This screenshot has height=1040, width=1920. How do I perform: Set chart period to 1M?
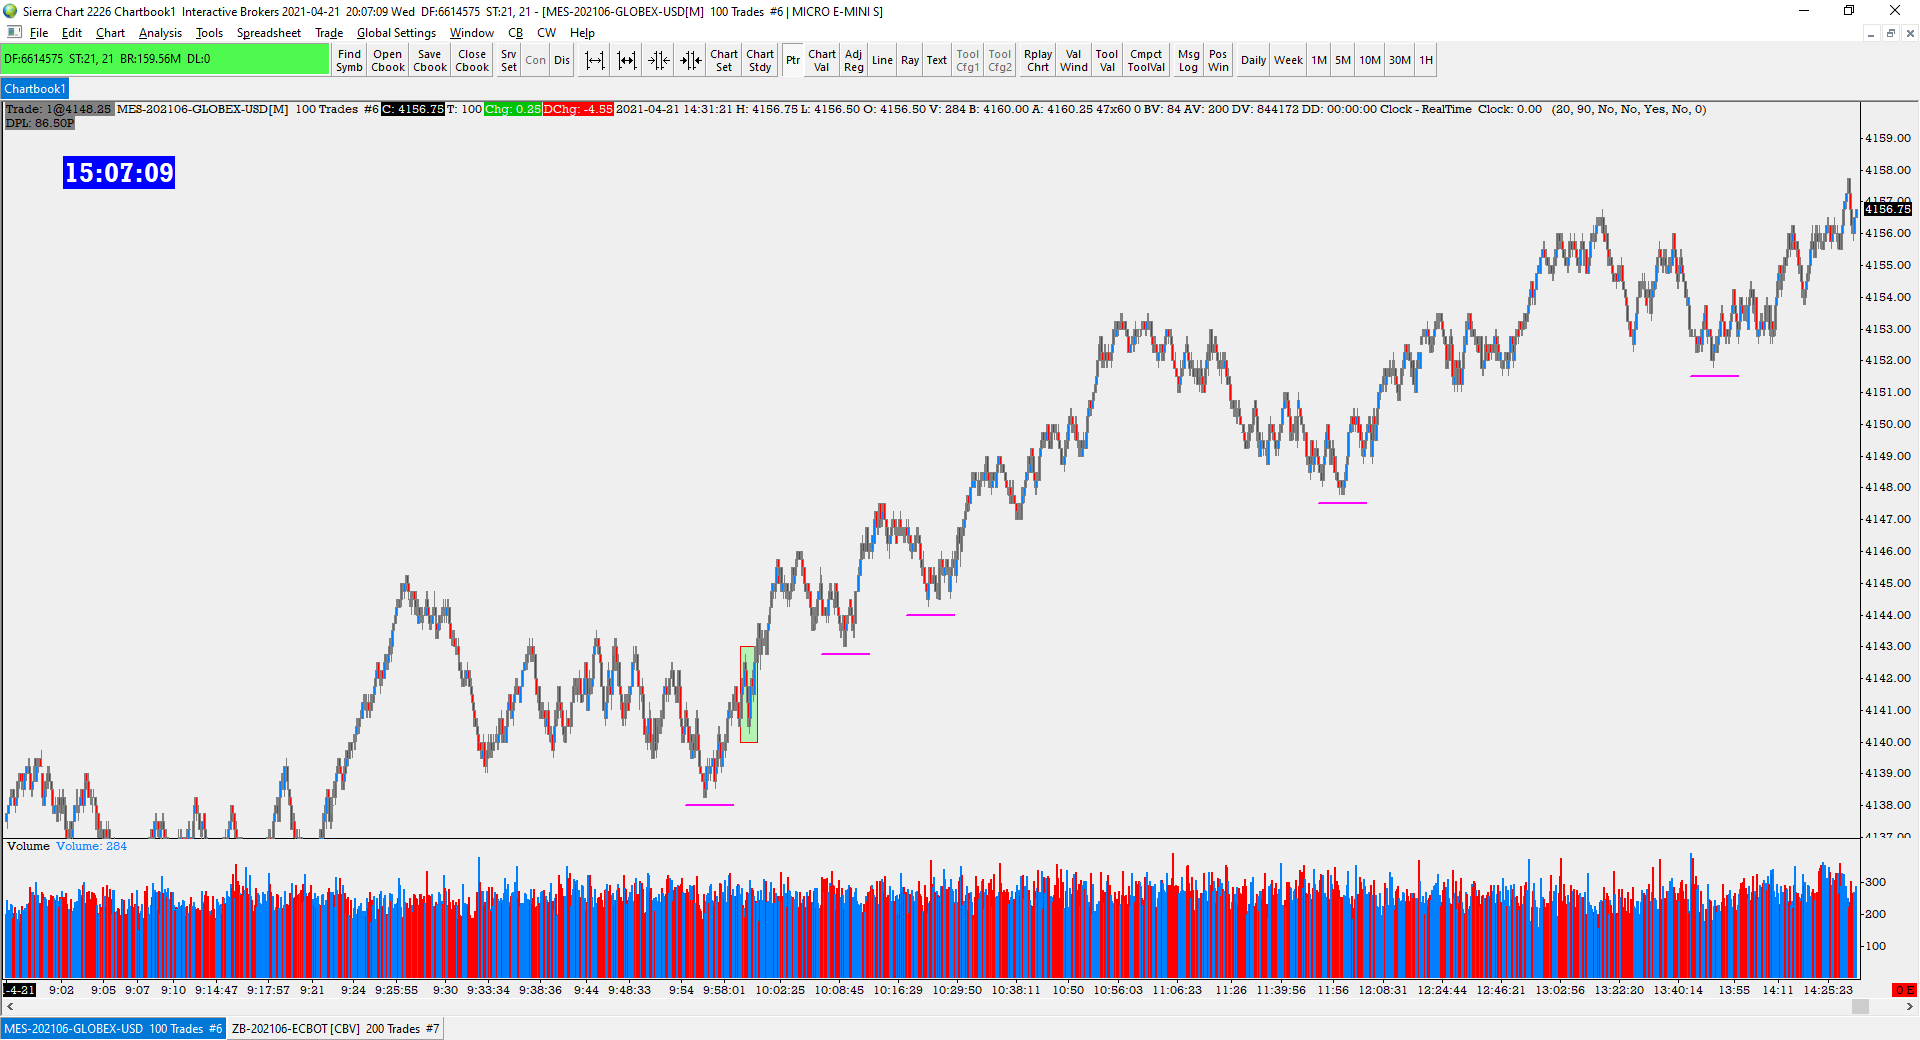[x=1319, y=60]
